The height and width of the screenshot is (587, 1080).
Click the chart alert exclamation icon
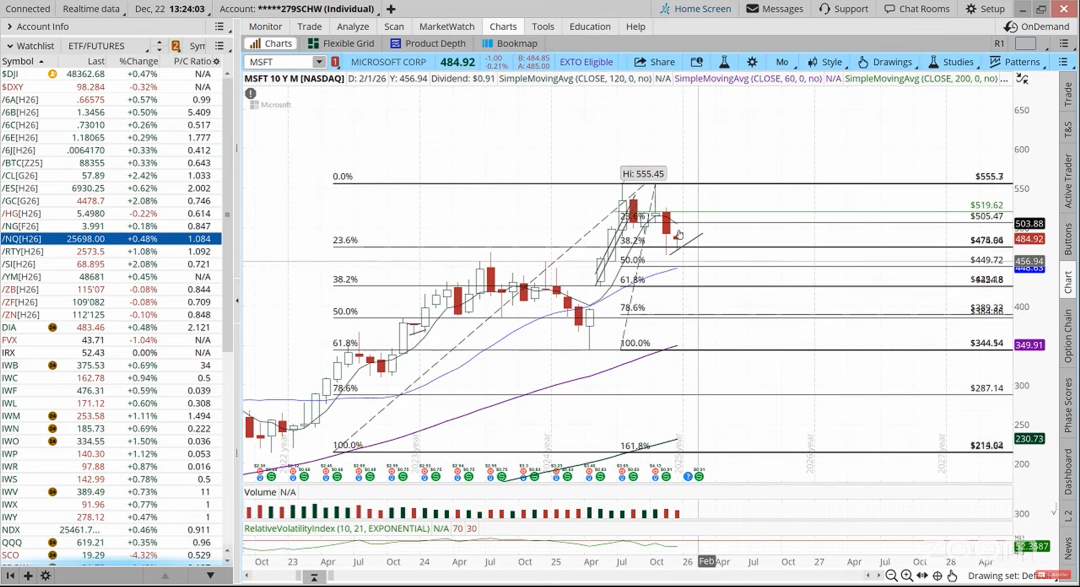click(250, 93)
